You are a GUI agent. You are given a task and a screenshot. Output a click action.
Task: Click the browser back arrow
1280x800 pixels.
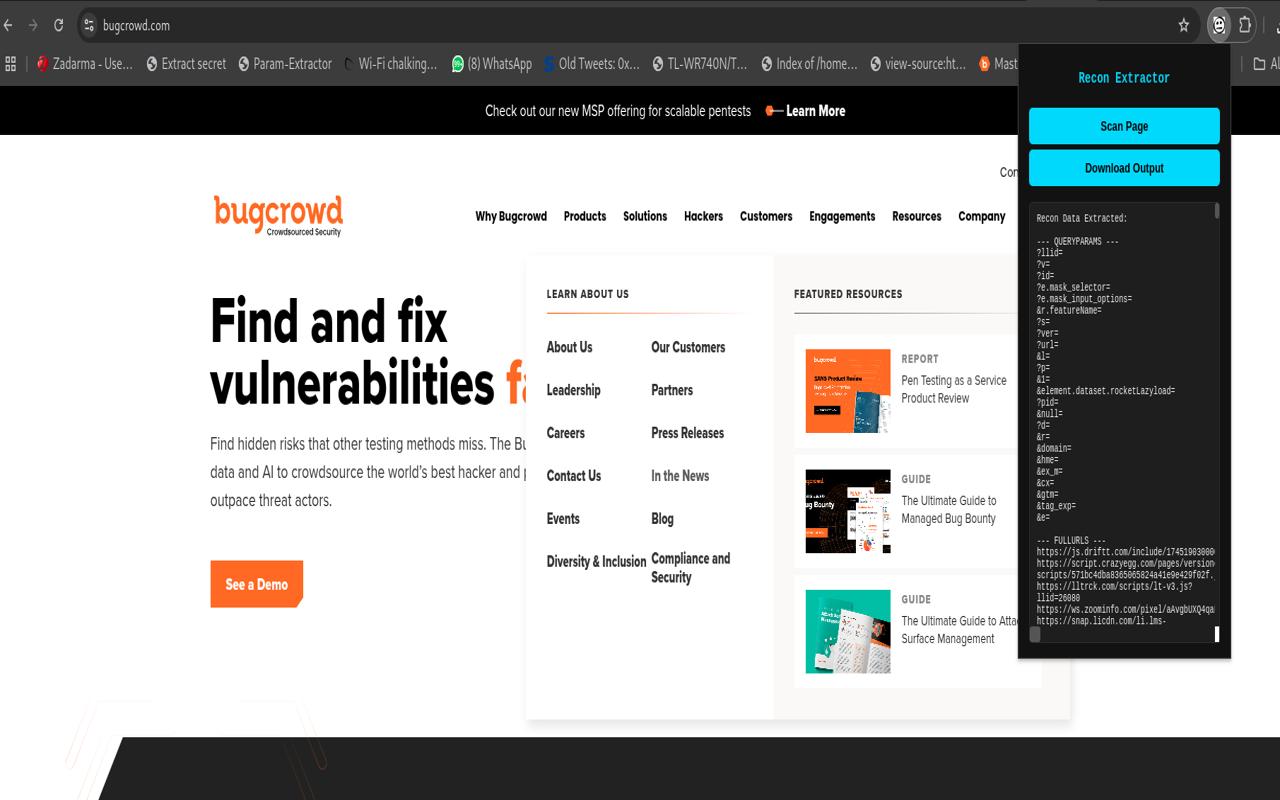click(9, 25)
